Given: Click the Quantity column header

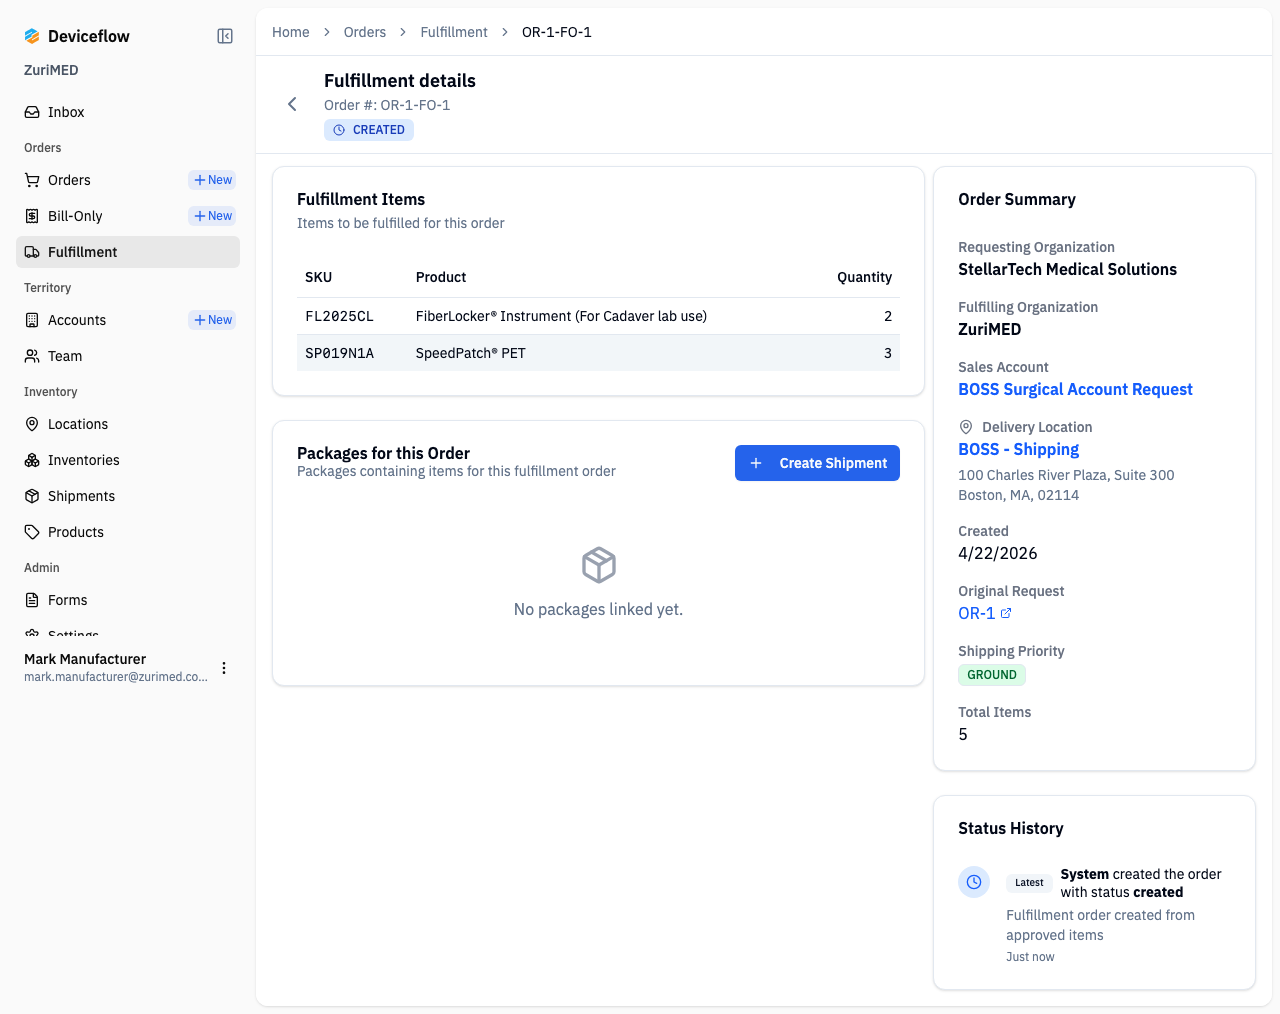Looking at the screenshot, I should [864, 277].
